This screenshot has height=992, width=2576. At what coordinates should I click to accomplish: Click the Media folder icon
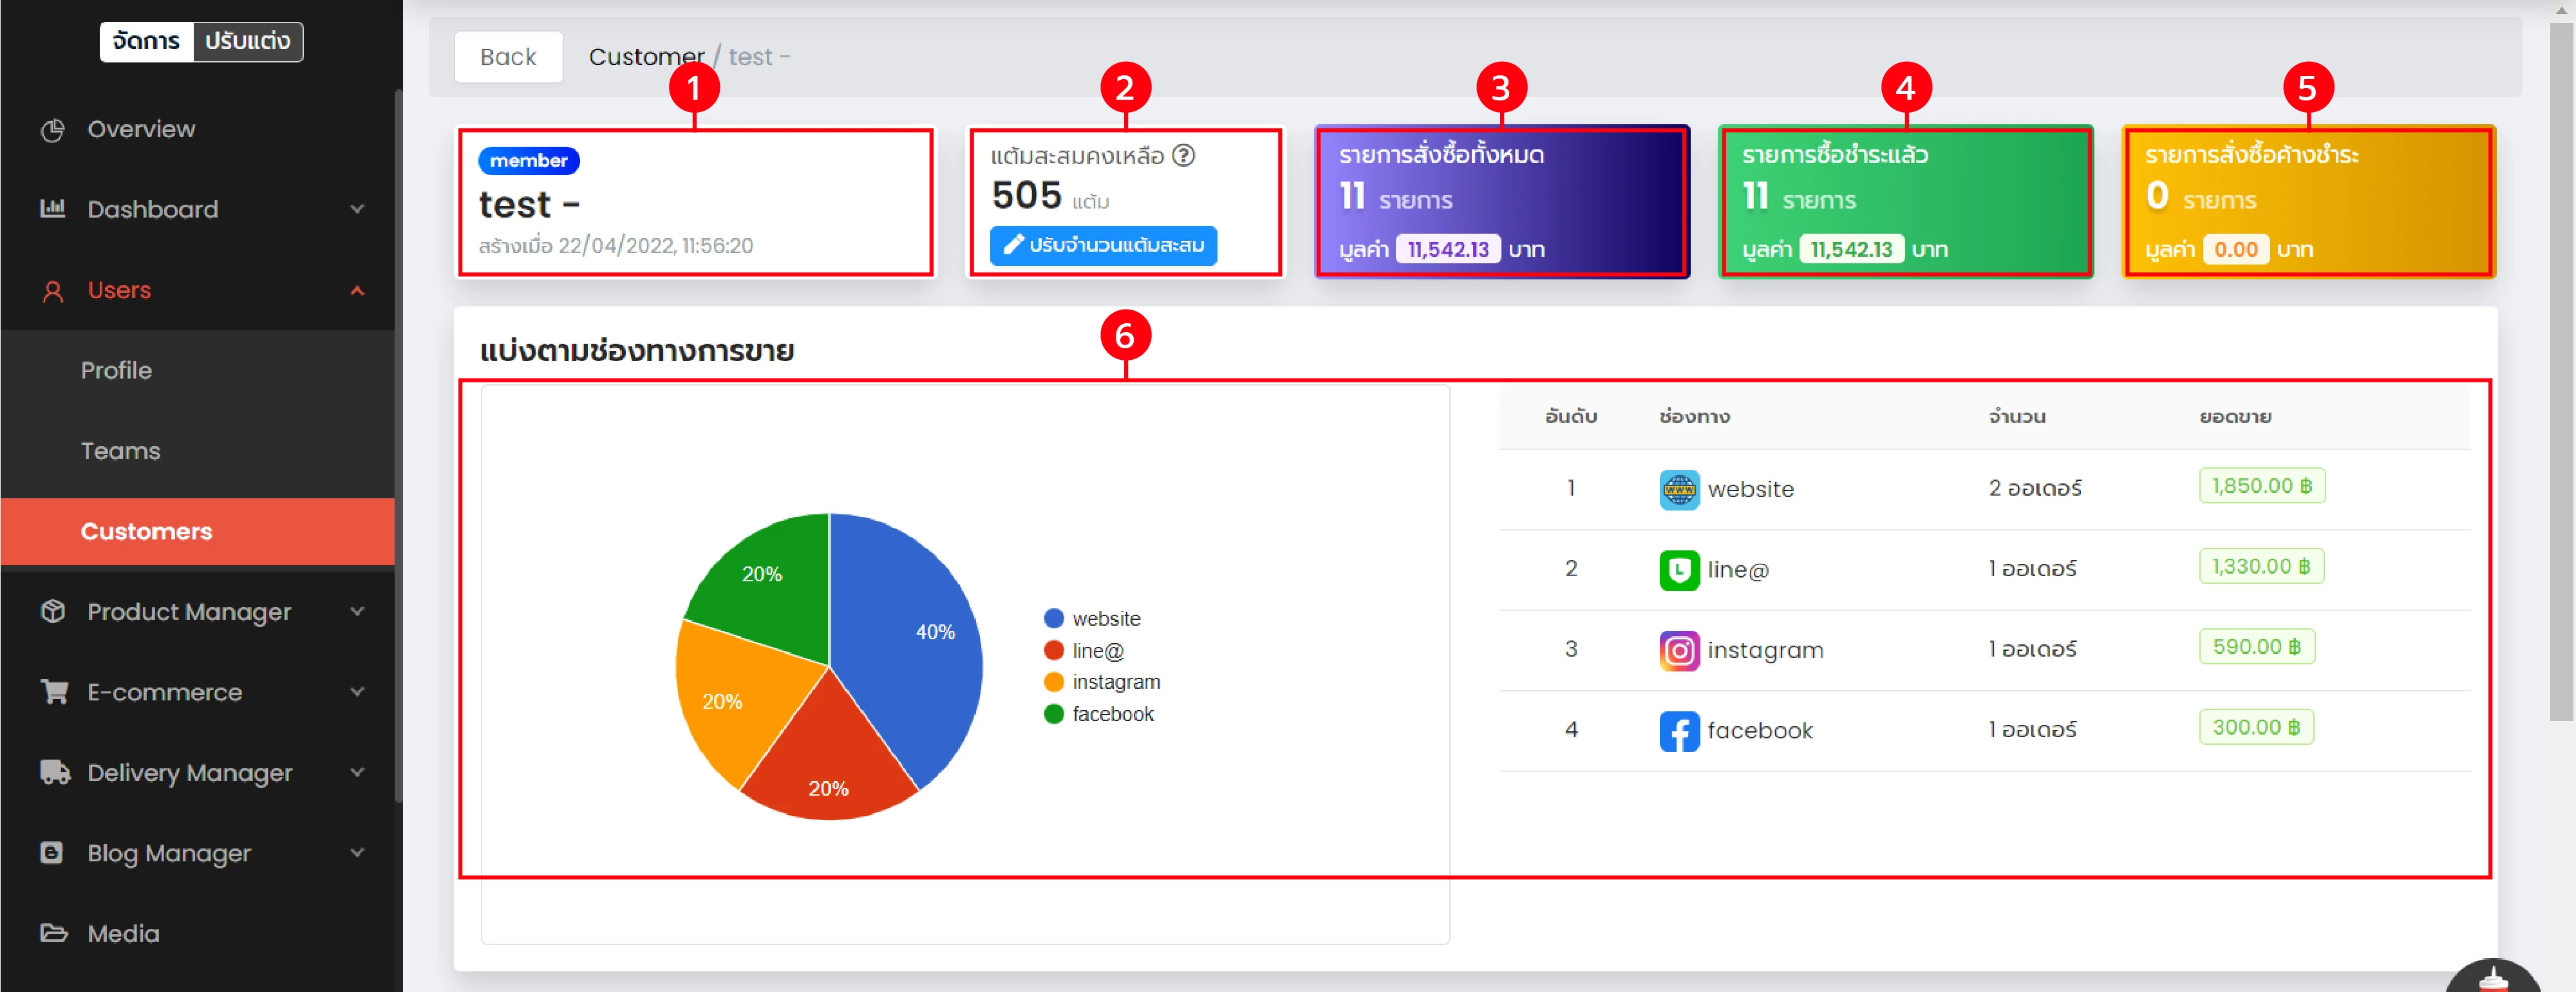coord(54,933)
